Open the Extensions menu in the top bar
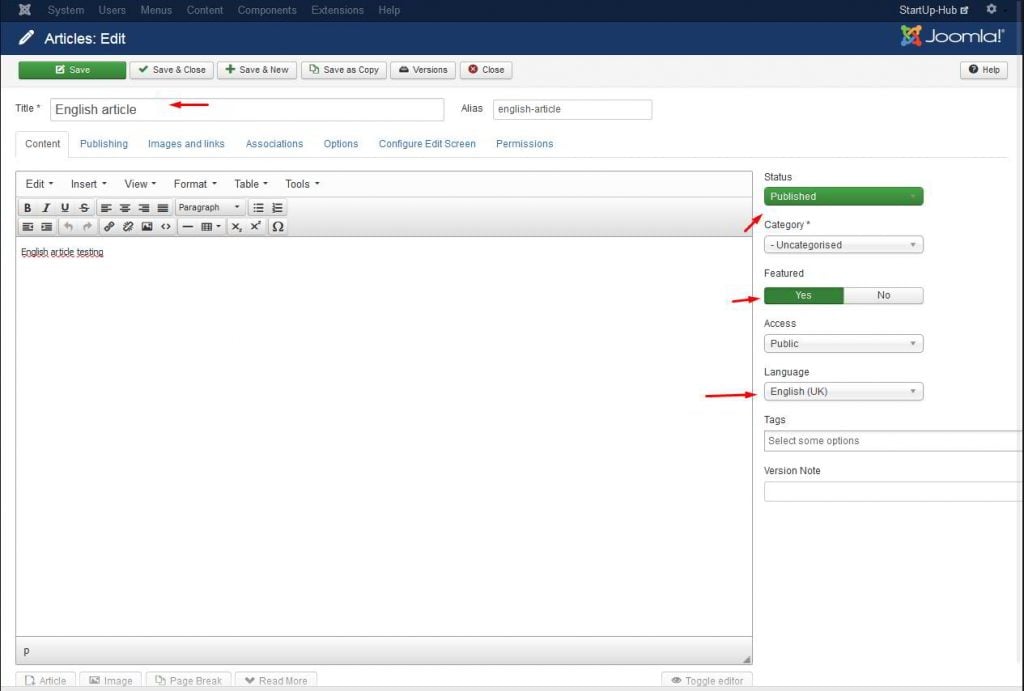Screen dimensions: 1024x691 337,10
